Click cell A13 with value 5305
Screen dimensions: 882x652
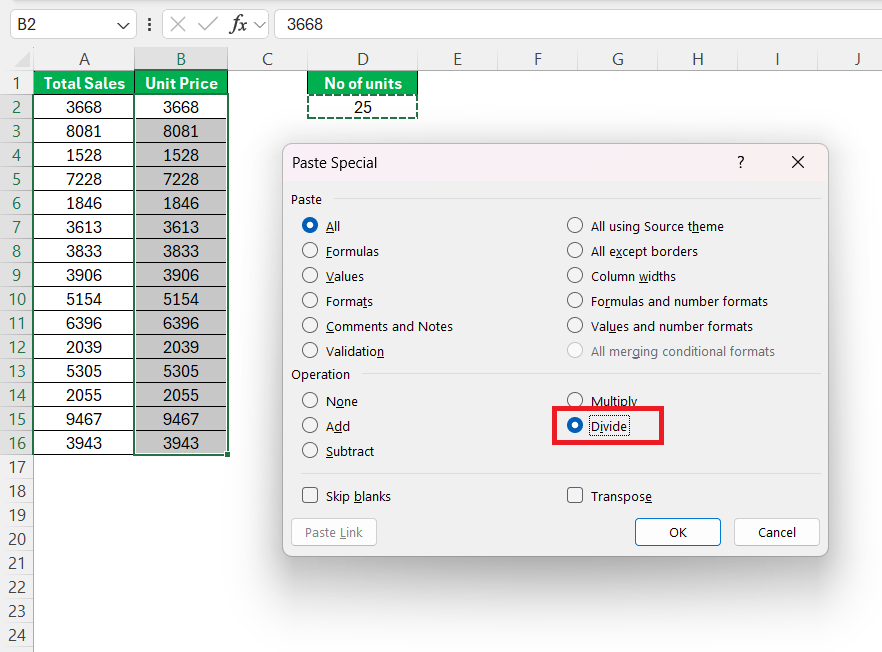84,371
